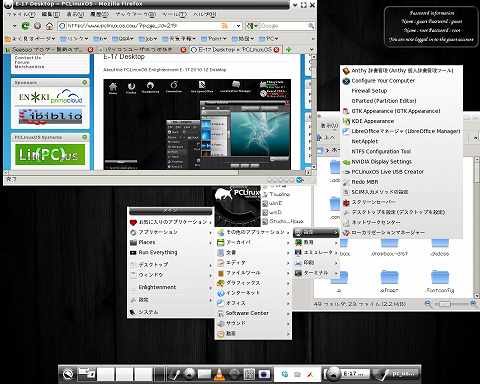
Task: Click the Merchandise link
Action: (x=30, y=67)
